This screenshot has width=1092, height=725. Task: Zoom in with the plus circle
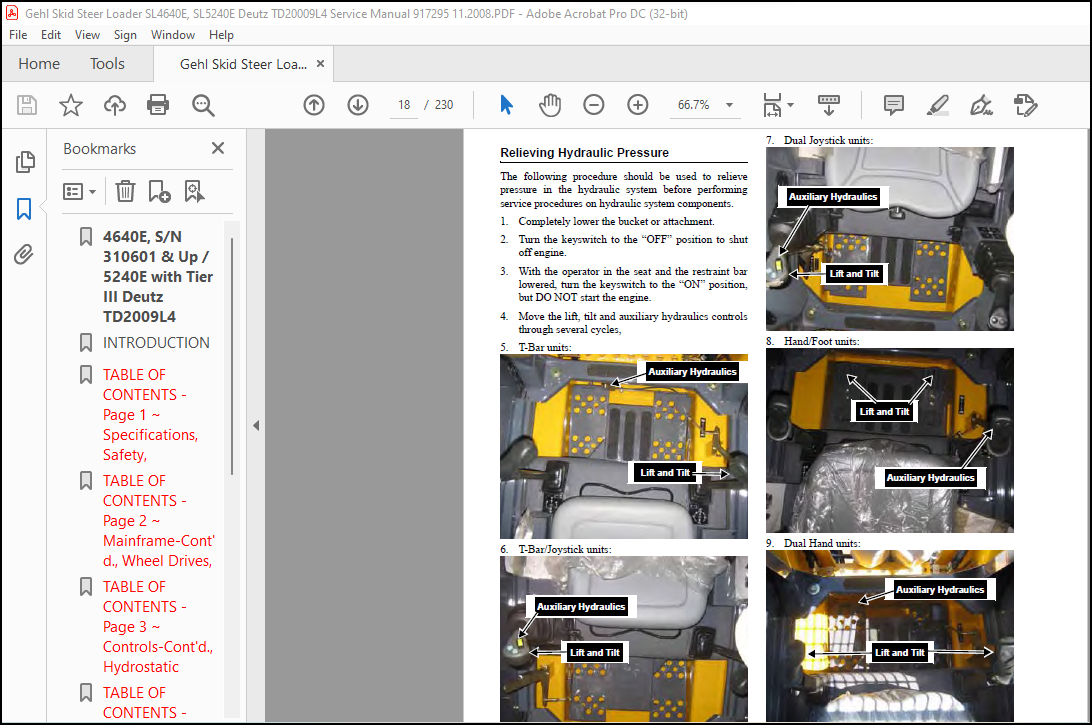tap(637, 105)
